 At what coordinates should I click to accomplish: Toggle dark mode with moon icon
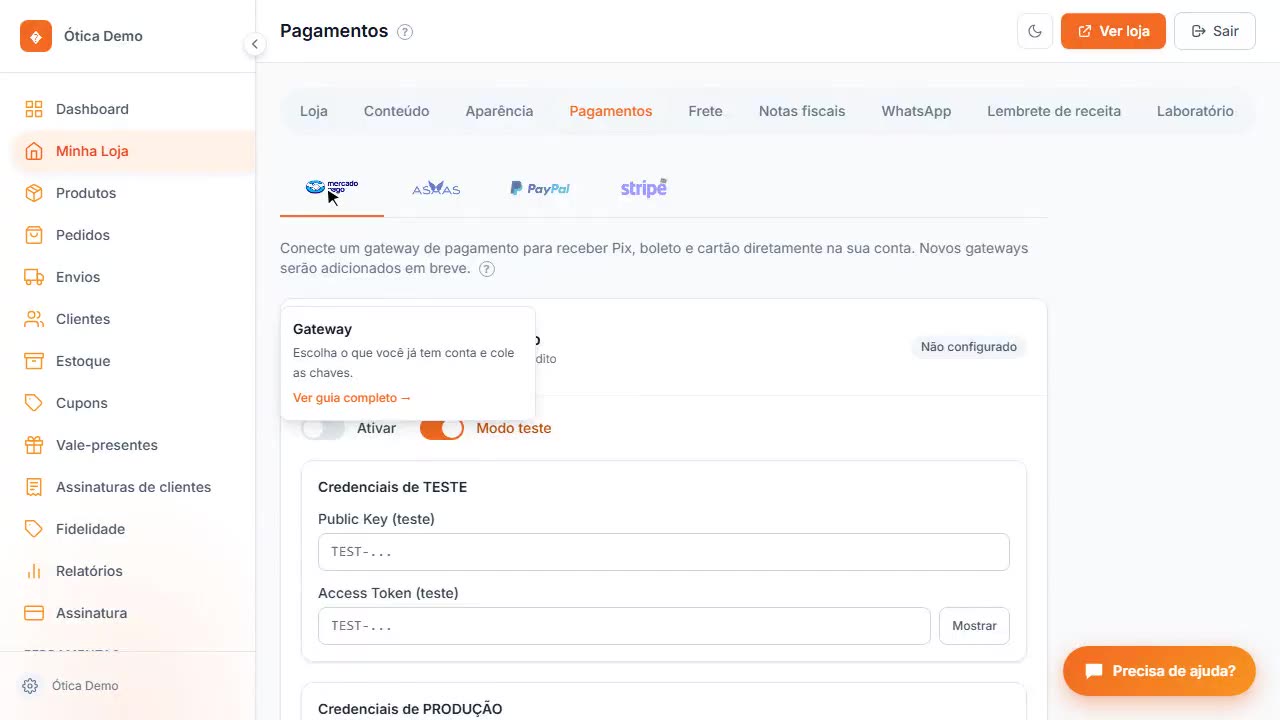[1035, 31]
